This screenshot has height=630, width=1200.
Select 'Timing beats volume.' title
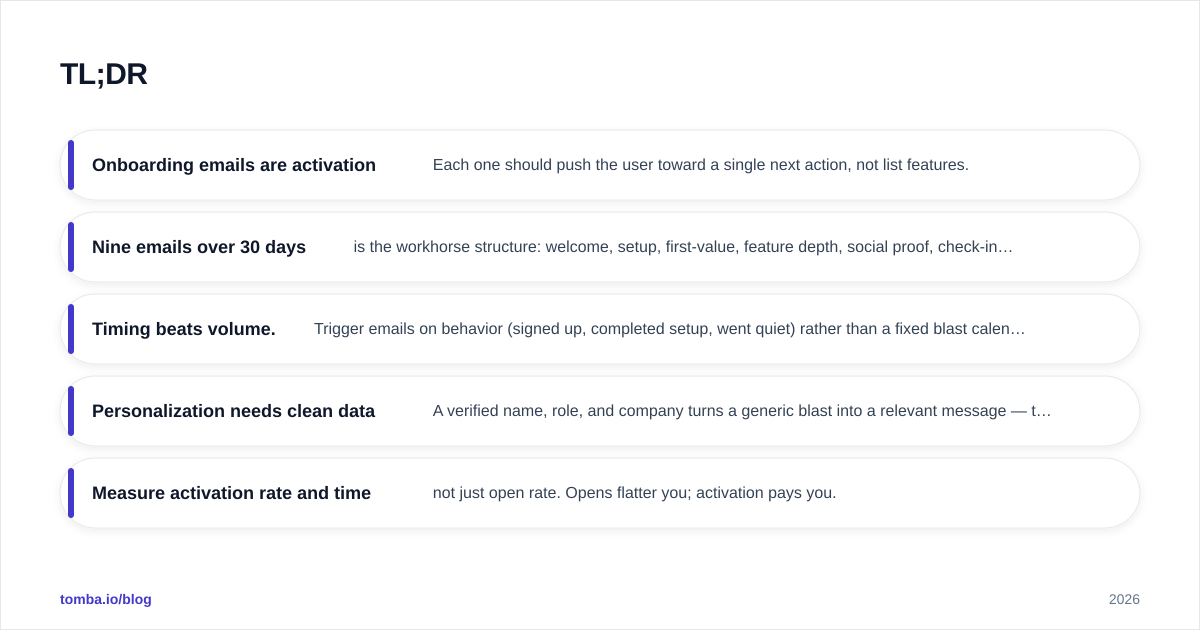click(x=184, y=329)
